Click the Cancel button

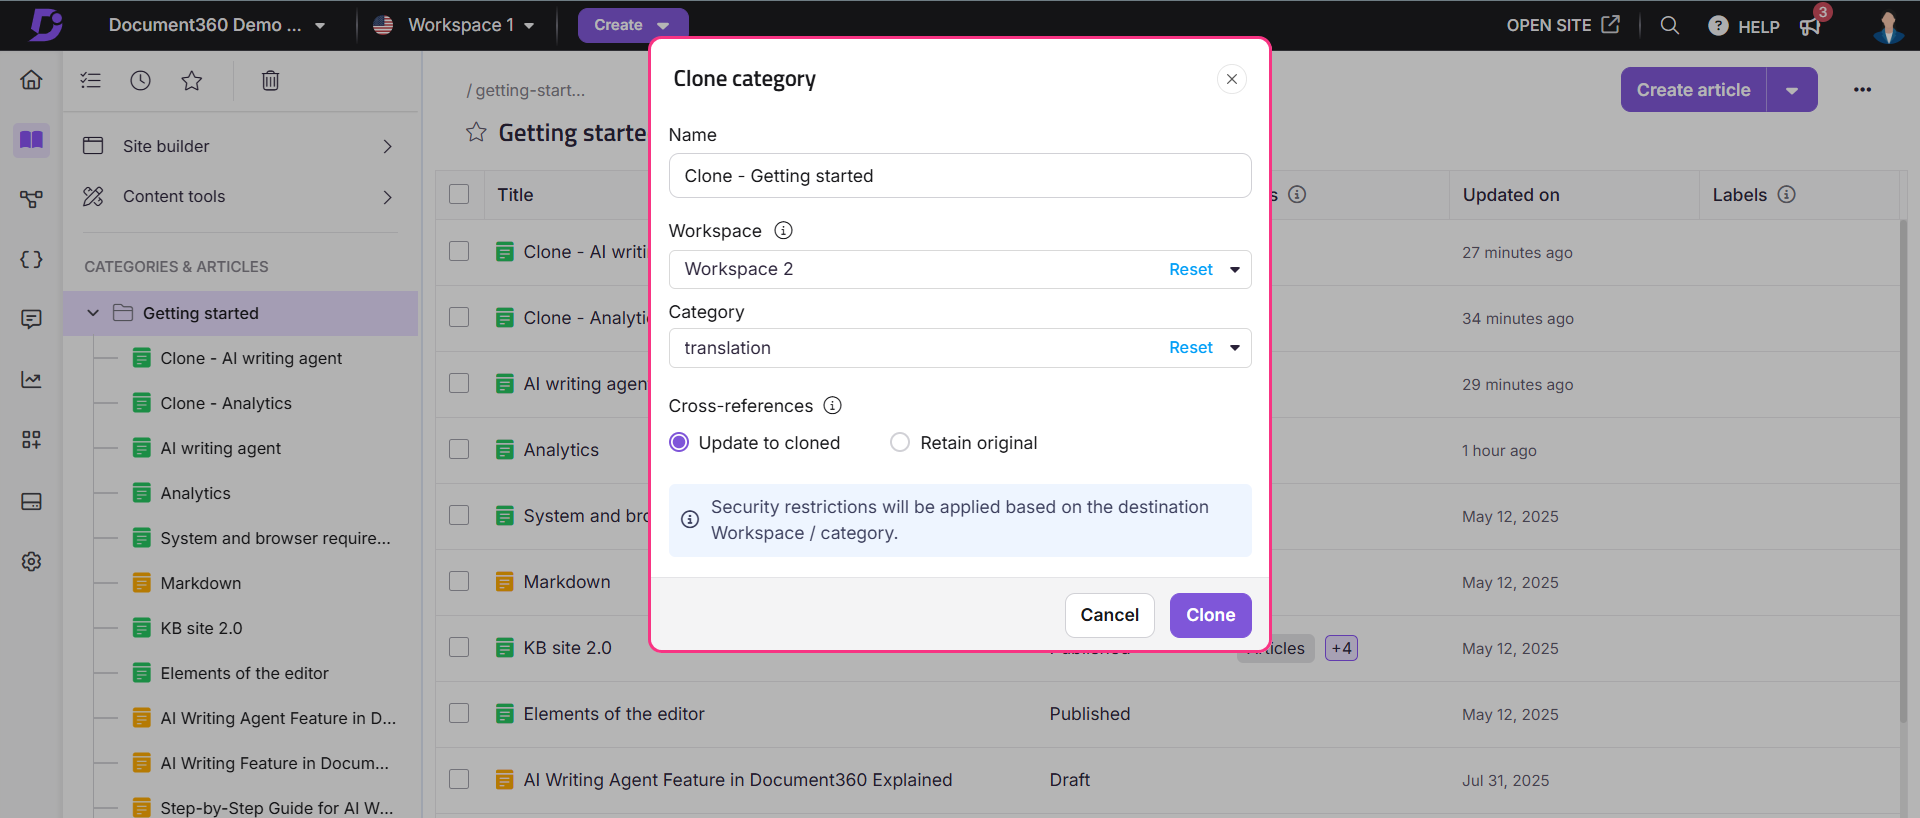pos(1109,615)
